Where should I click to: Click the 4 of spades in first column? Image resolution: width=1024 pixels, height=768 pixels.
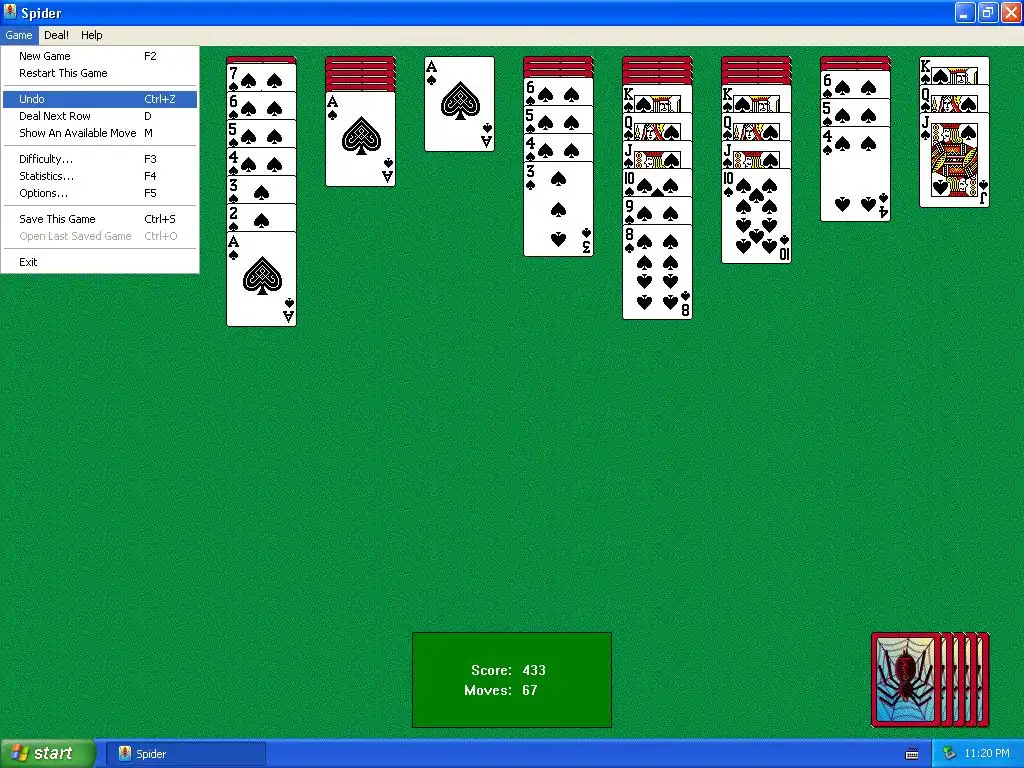point(261,162)
